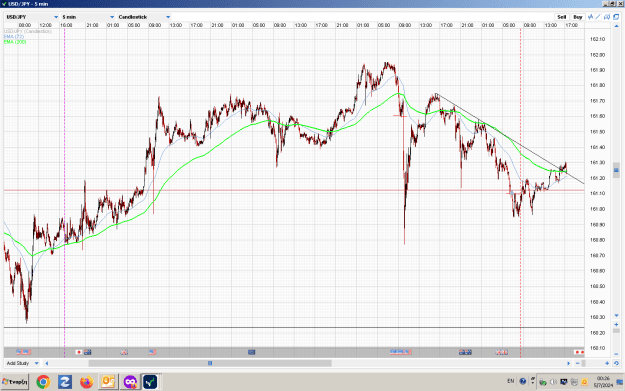Click the horizontal zoom in plus icon
Viewport: 625px width, 391px height.
pyautogui.click(x=607, y=363)
